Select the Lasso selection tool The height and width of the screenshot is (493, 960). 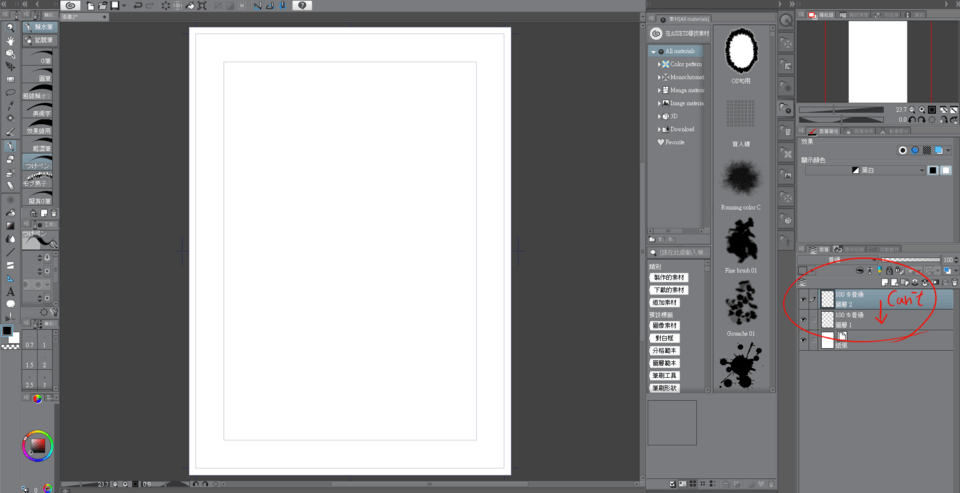click(10, 92)
